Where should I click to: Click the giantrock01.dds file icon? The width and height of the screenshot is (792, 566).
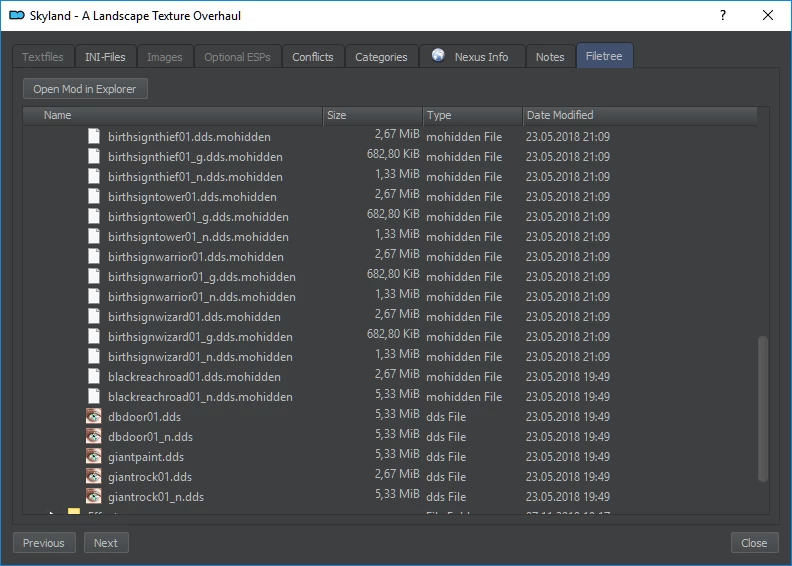93,477
